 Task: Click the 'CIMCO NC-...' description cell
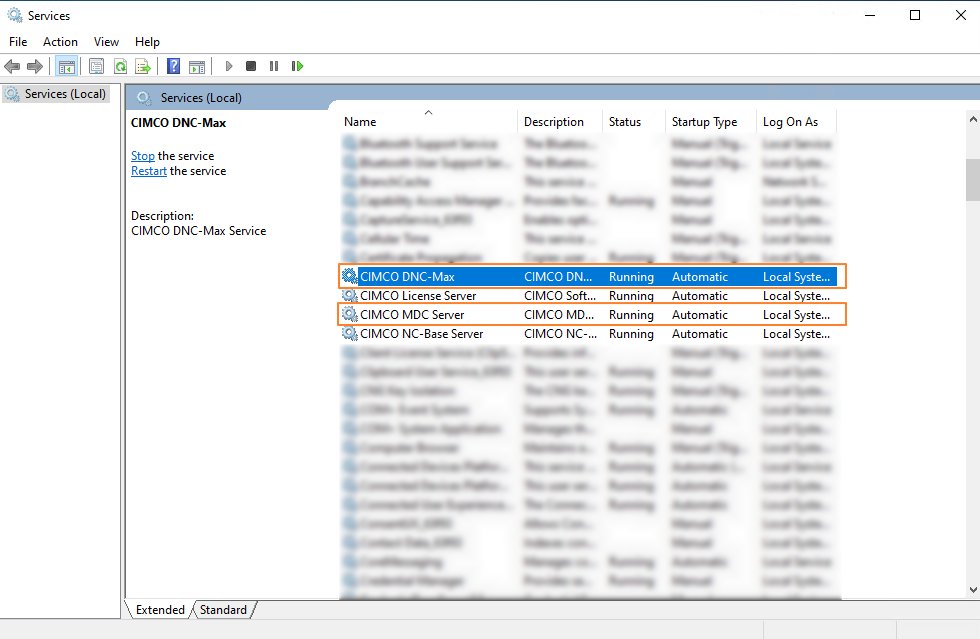(560, 334)
